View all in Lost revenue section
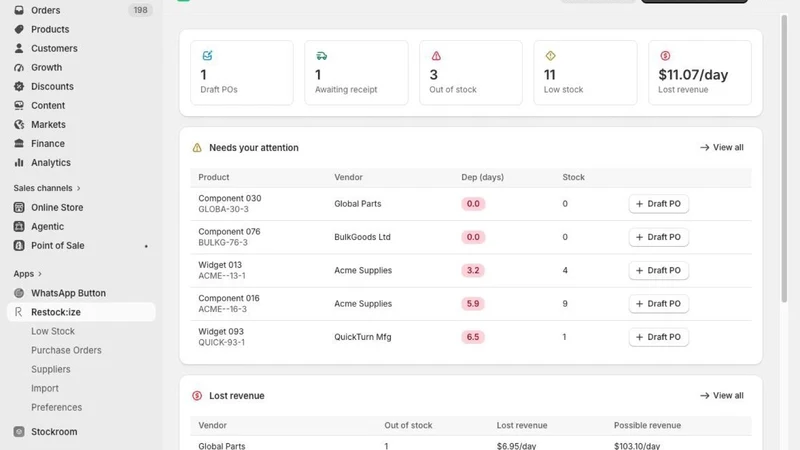 [x=722, y=395]
